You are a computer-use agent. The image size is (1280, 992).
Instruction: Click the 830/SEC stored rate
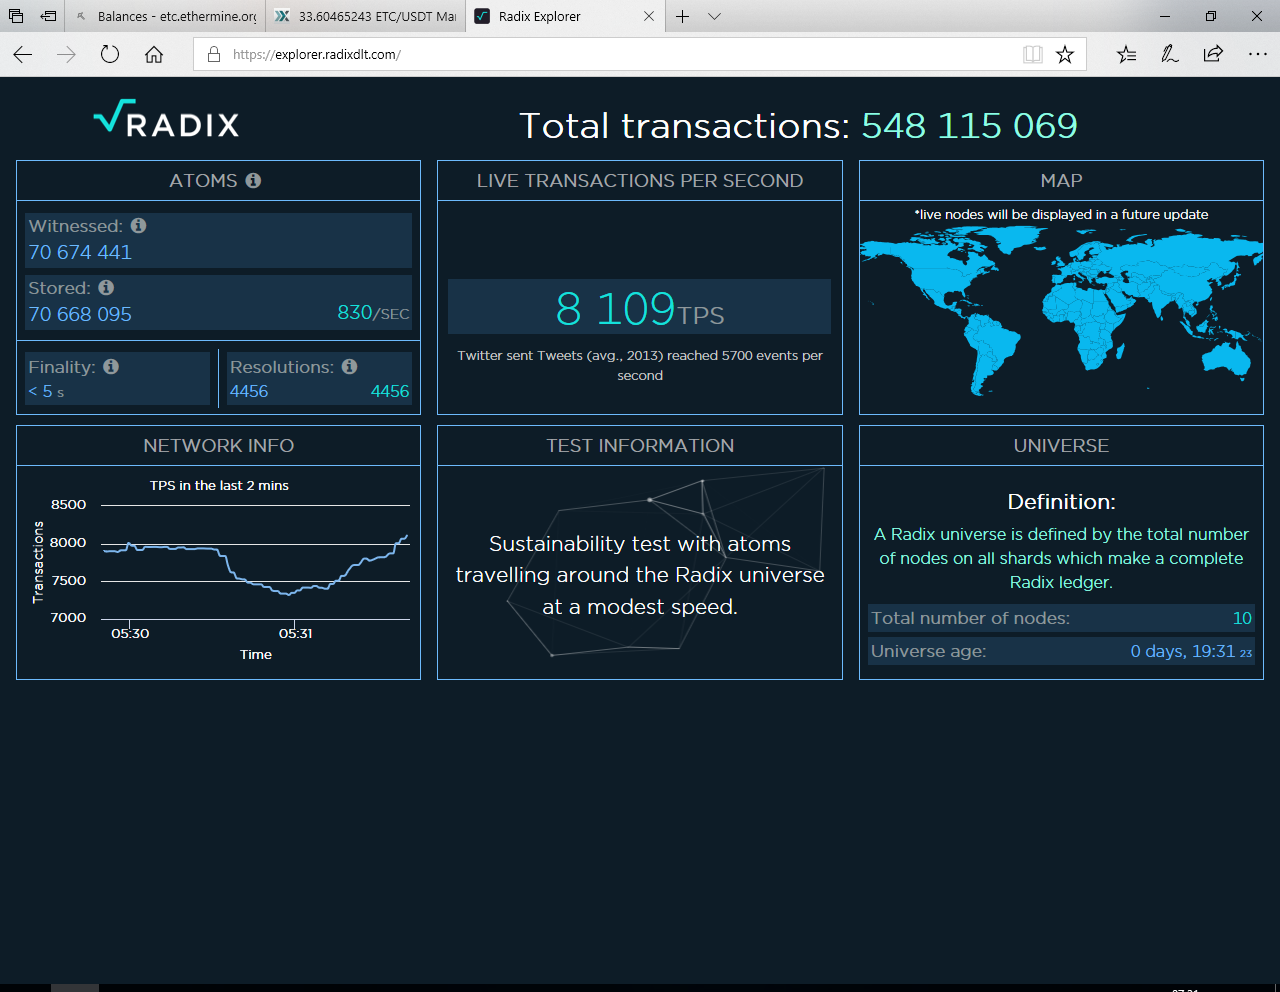[373, 313]
